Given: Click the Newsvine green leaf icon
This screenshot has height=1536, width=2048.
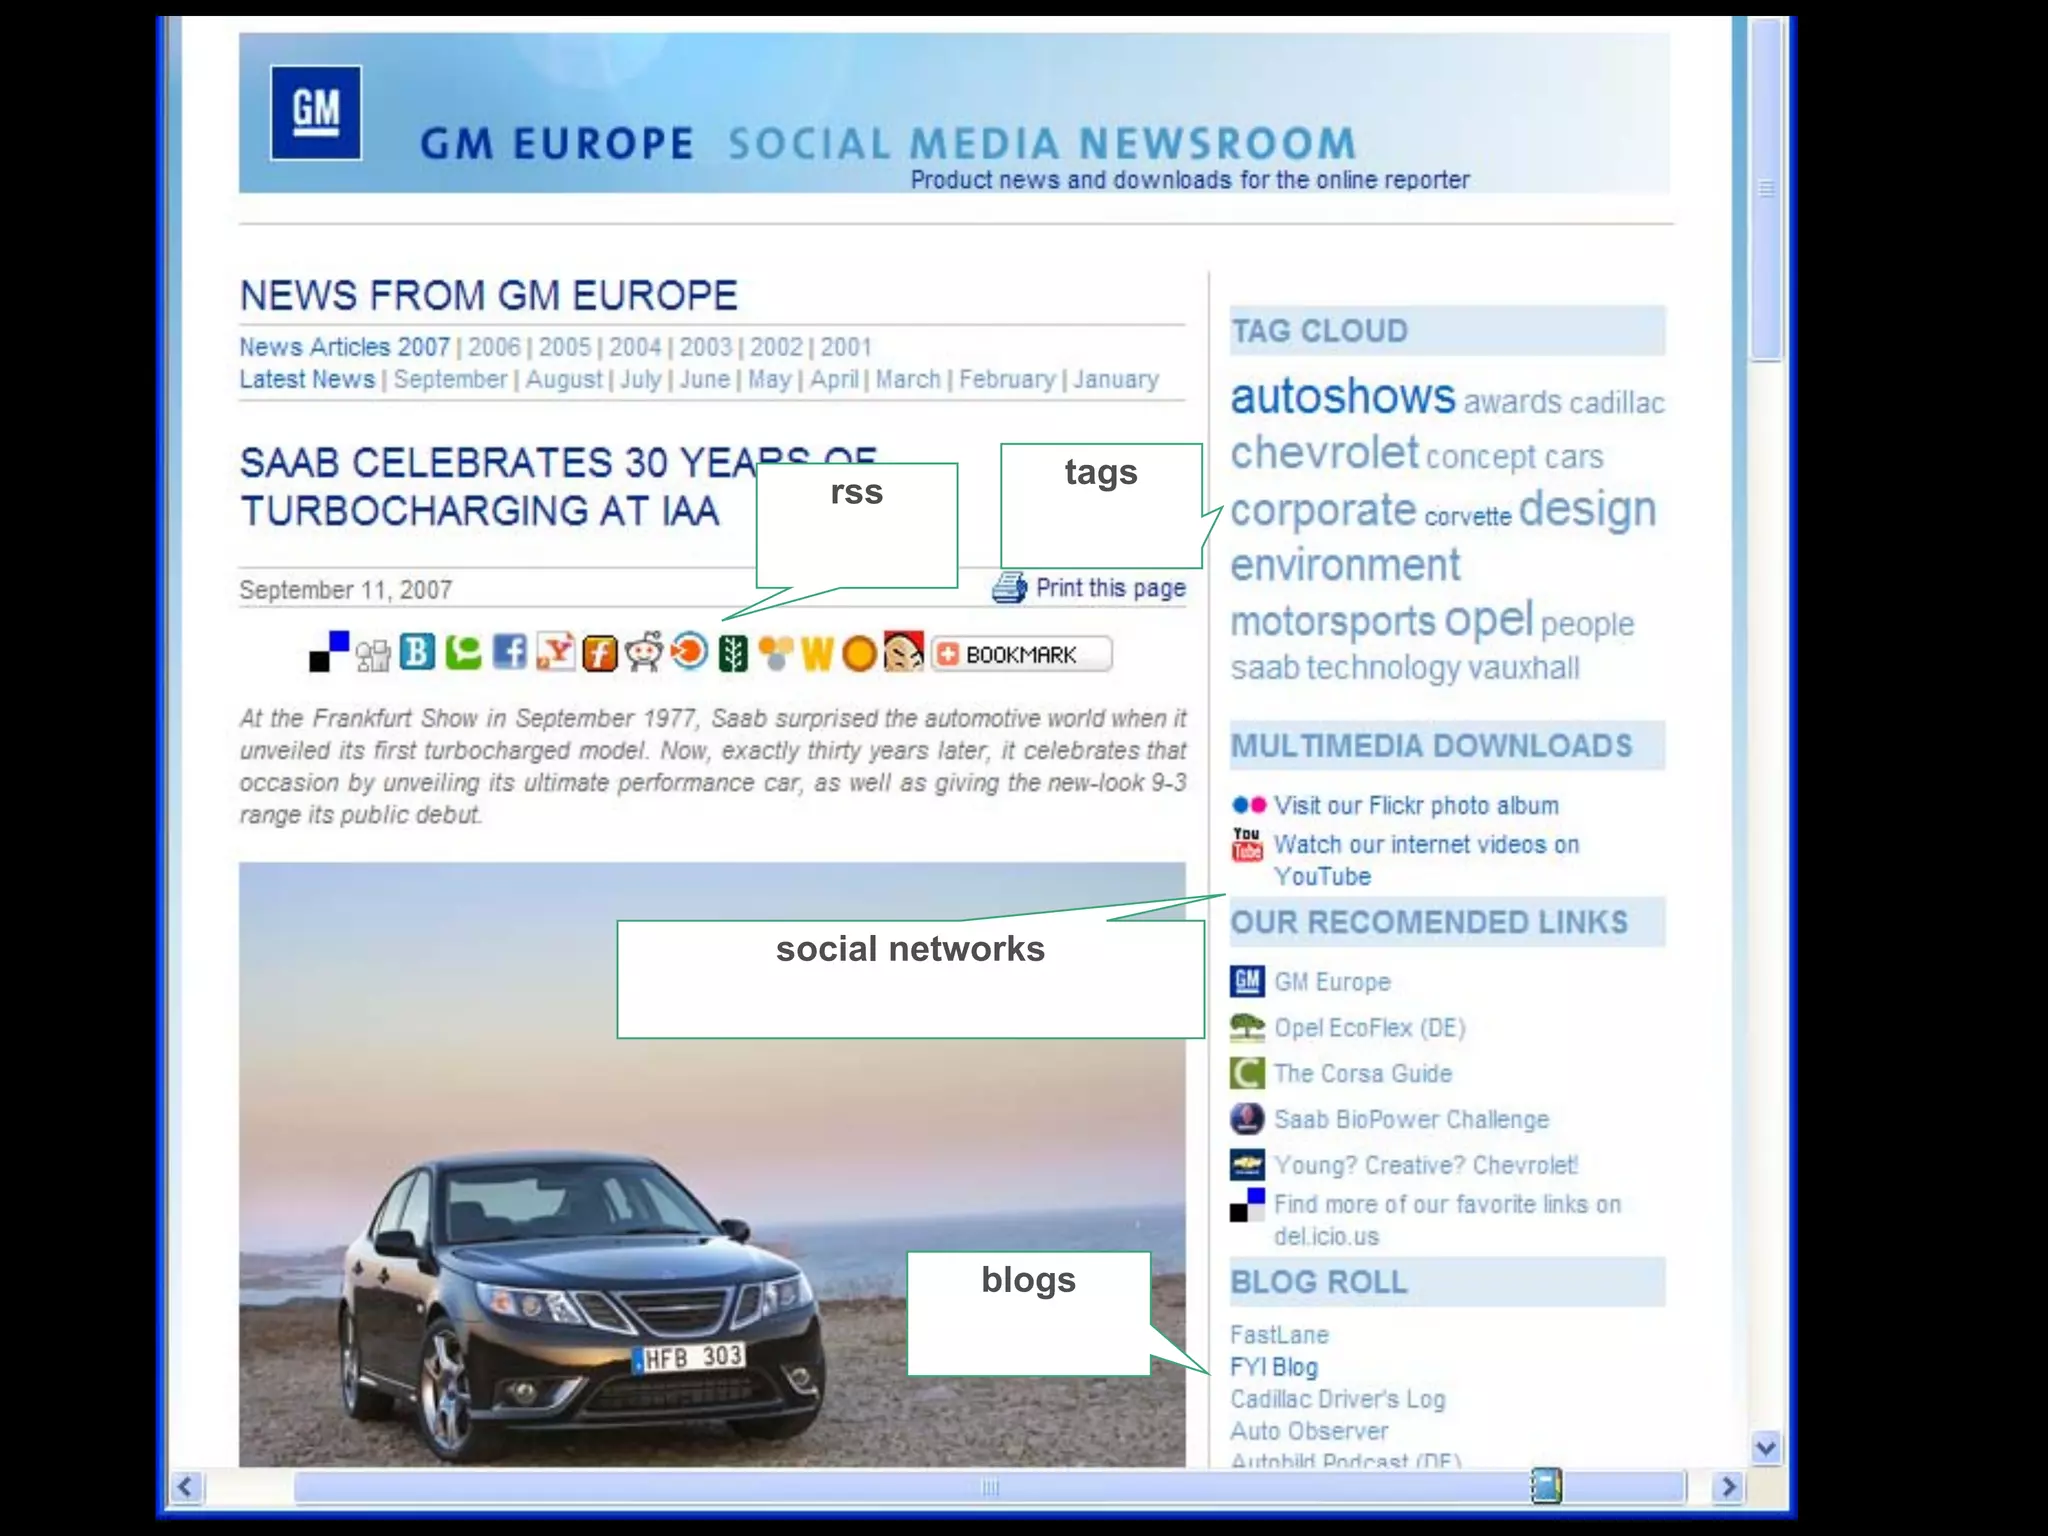Looking at the screenshot, I should [733, 654].
